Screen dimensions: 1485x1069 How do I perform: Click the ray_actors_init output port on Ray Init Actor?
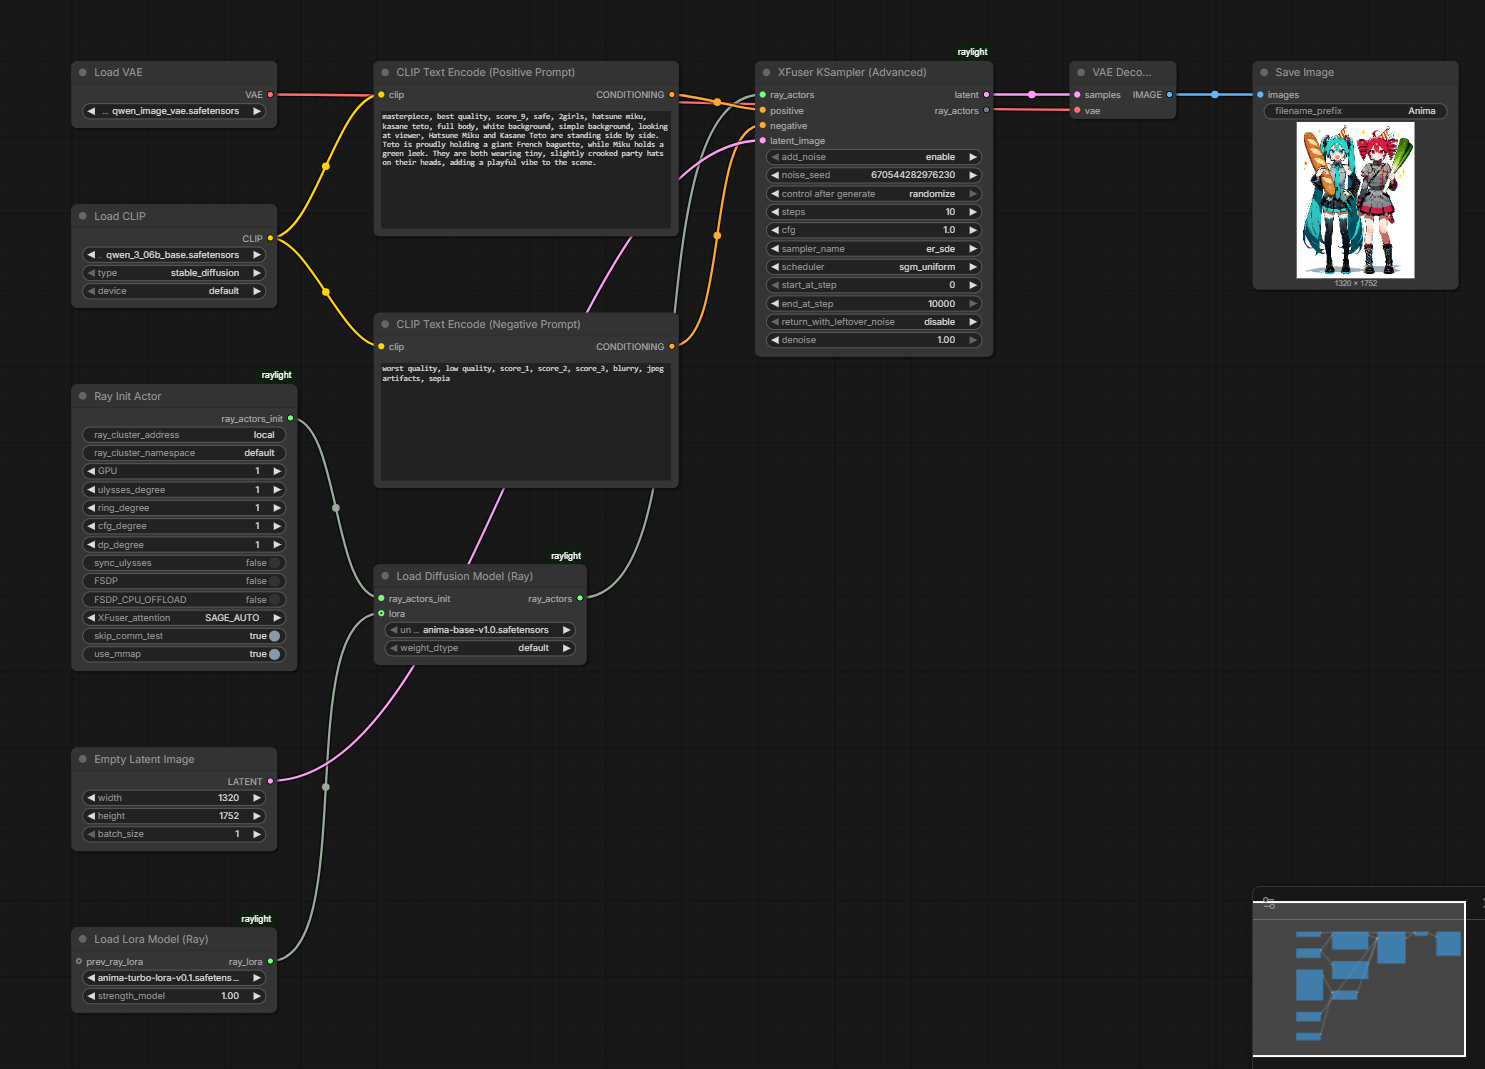[x=291, y=418]
